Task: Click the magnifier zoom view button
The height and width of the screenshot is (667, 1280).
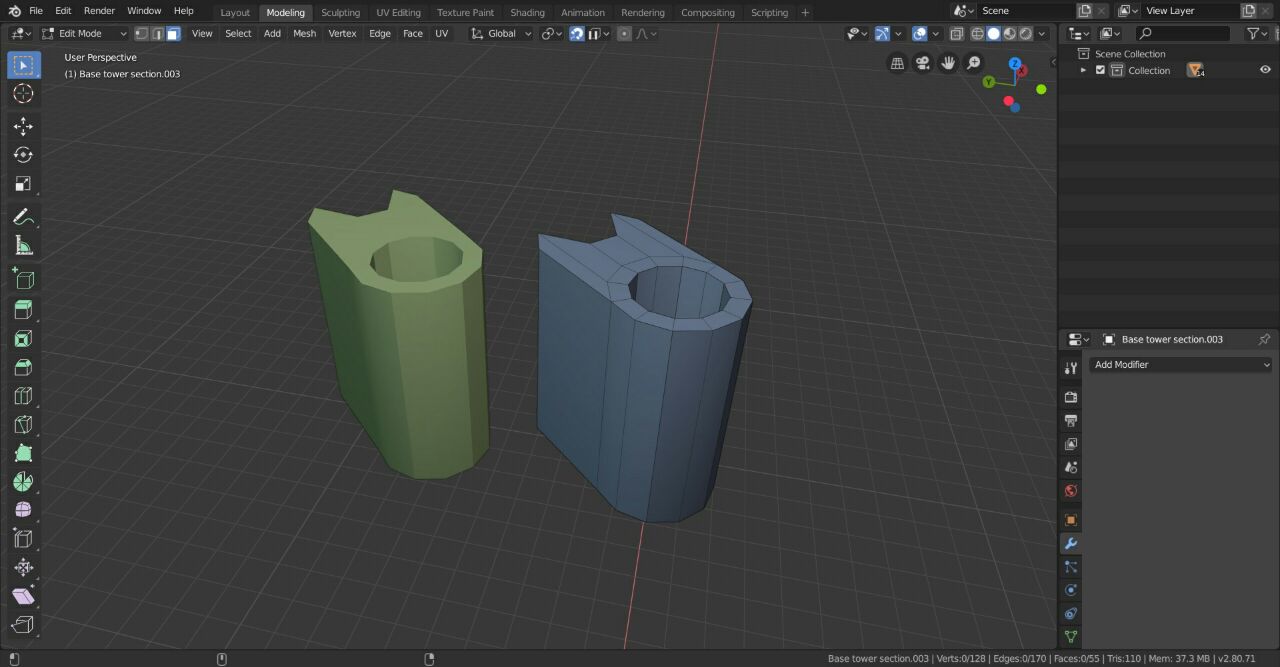Action: (973, 63)
